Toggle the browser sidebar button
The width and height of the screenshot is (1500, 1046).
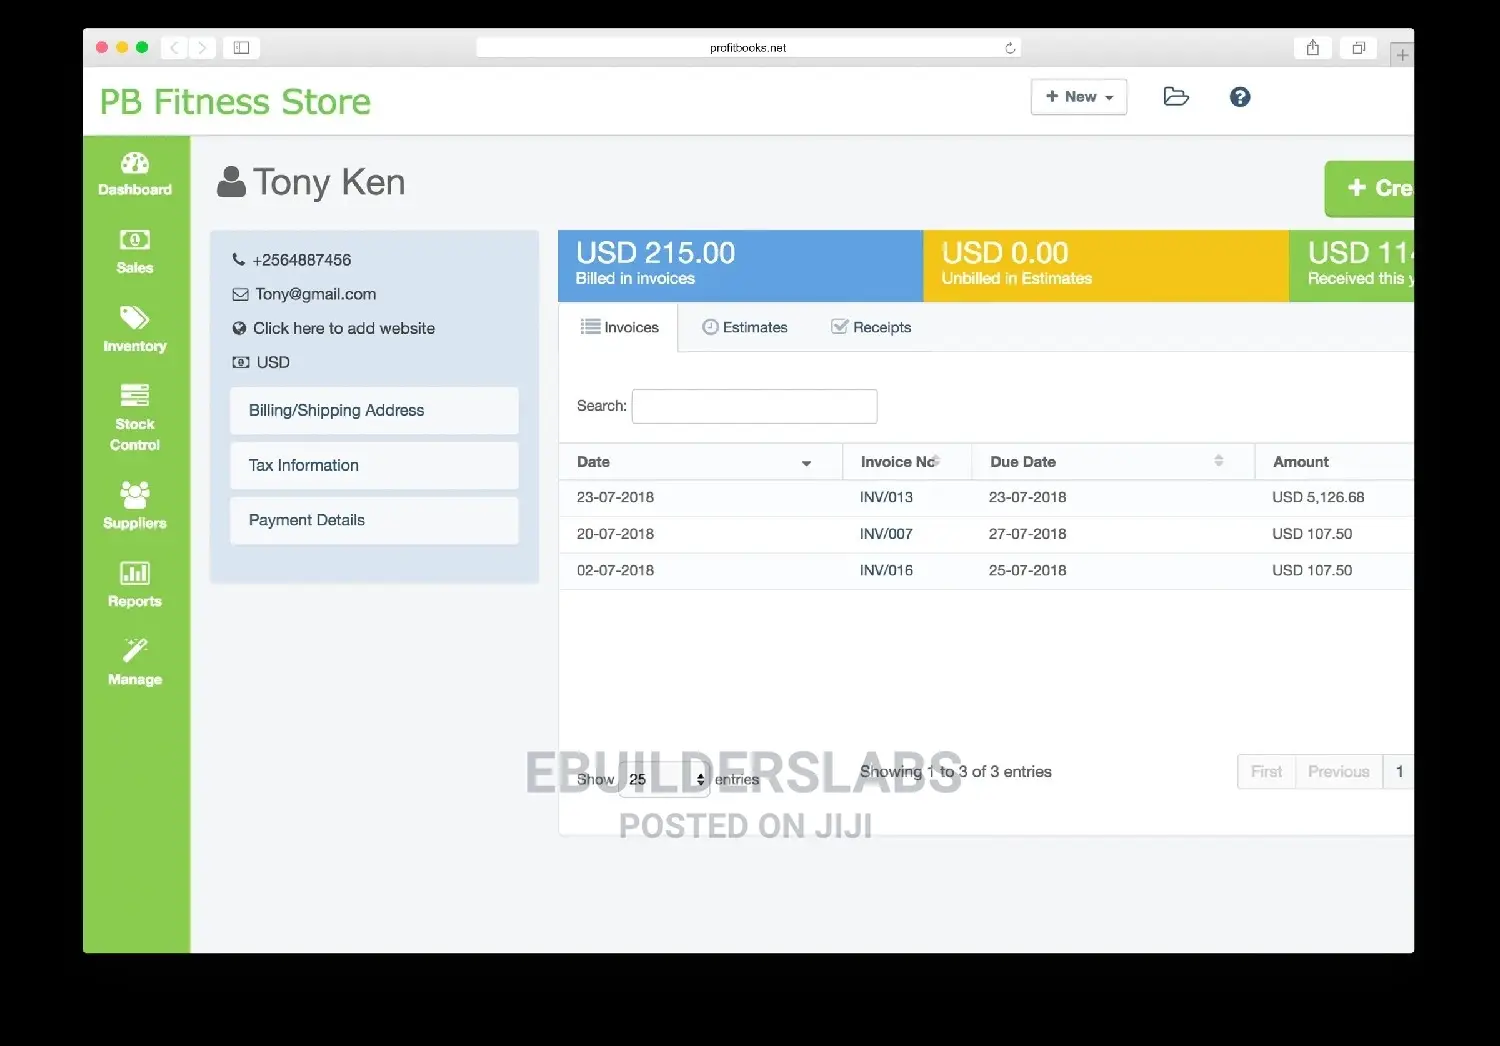[x=241, y=47]
